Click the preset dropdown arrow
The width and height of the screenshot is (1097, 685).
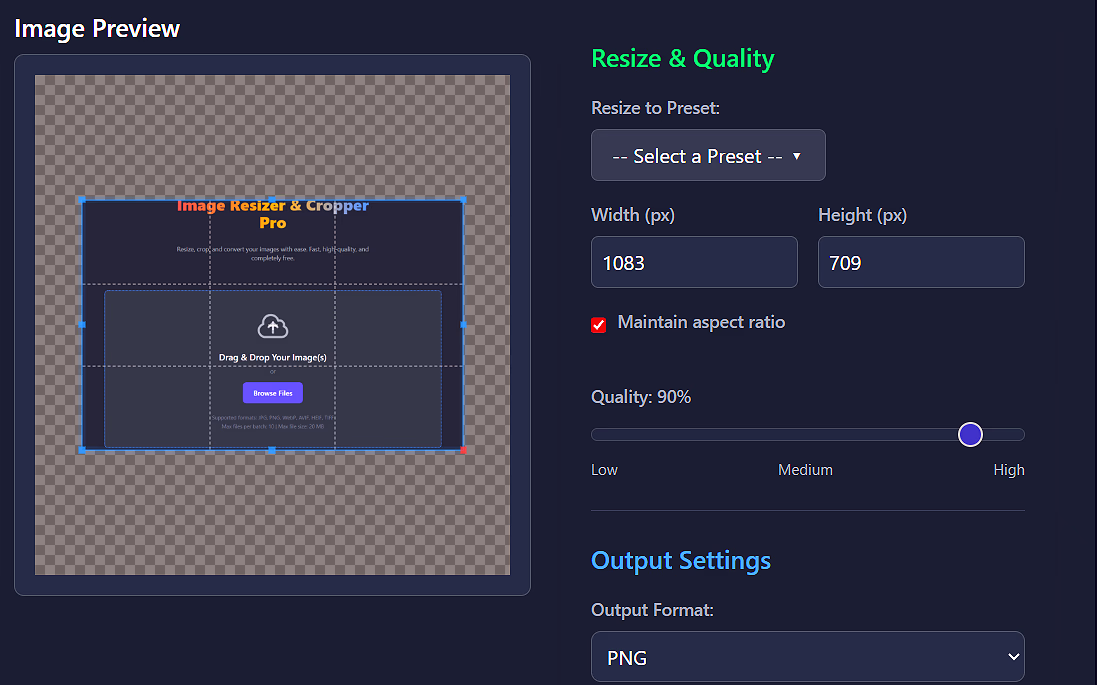point(797,155)
